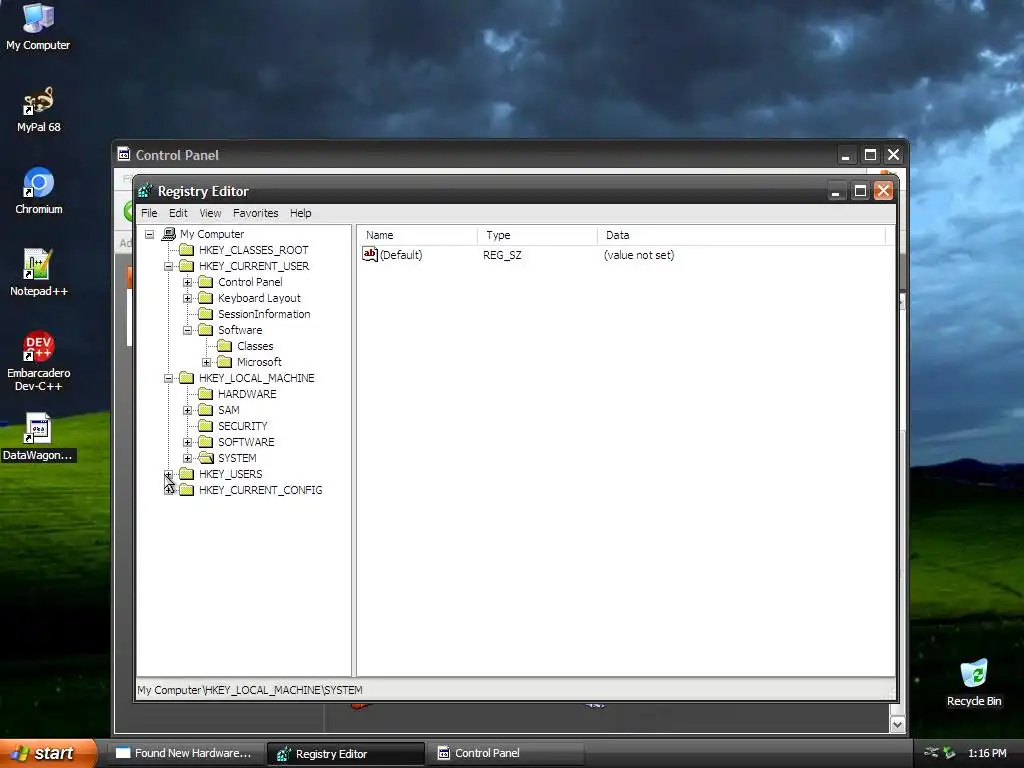Select the DataWagon desktop shortcut

(x=38, y=438)
